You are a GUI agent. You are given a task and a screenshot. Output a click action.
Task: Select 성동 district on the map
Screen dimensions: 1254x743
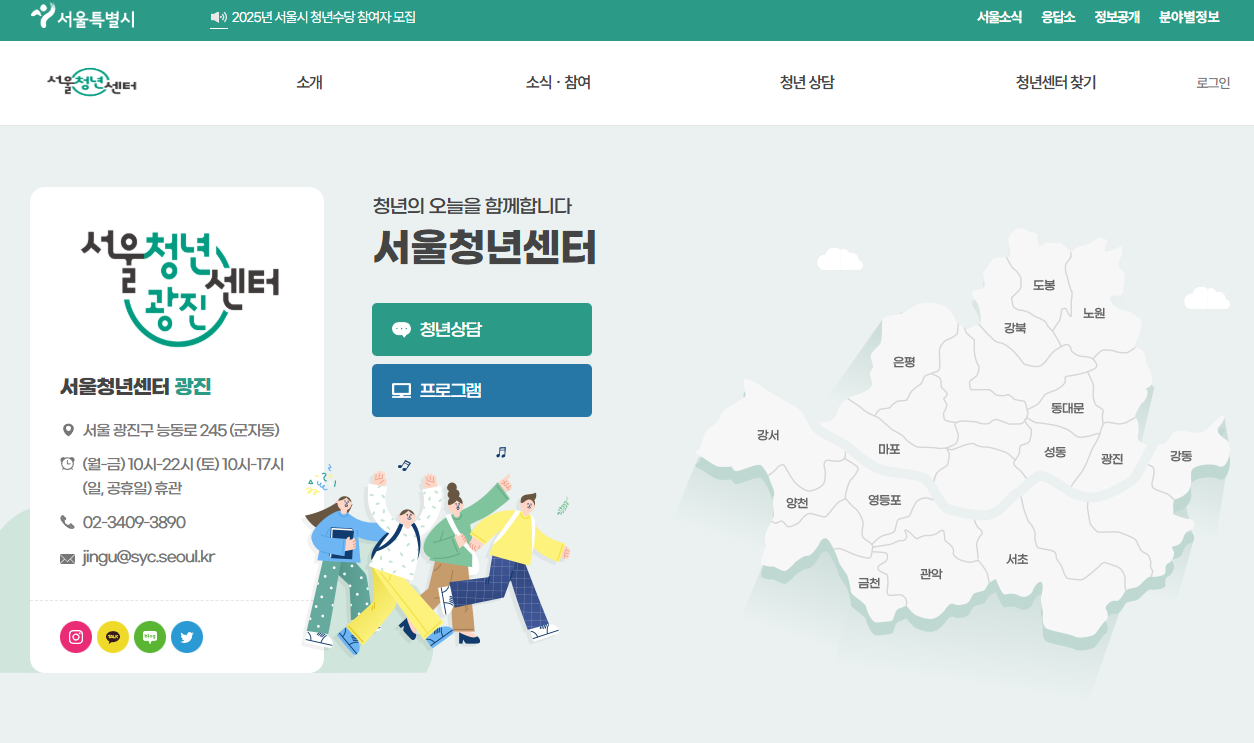[1055, 452]
